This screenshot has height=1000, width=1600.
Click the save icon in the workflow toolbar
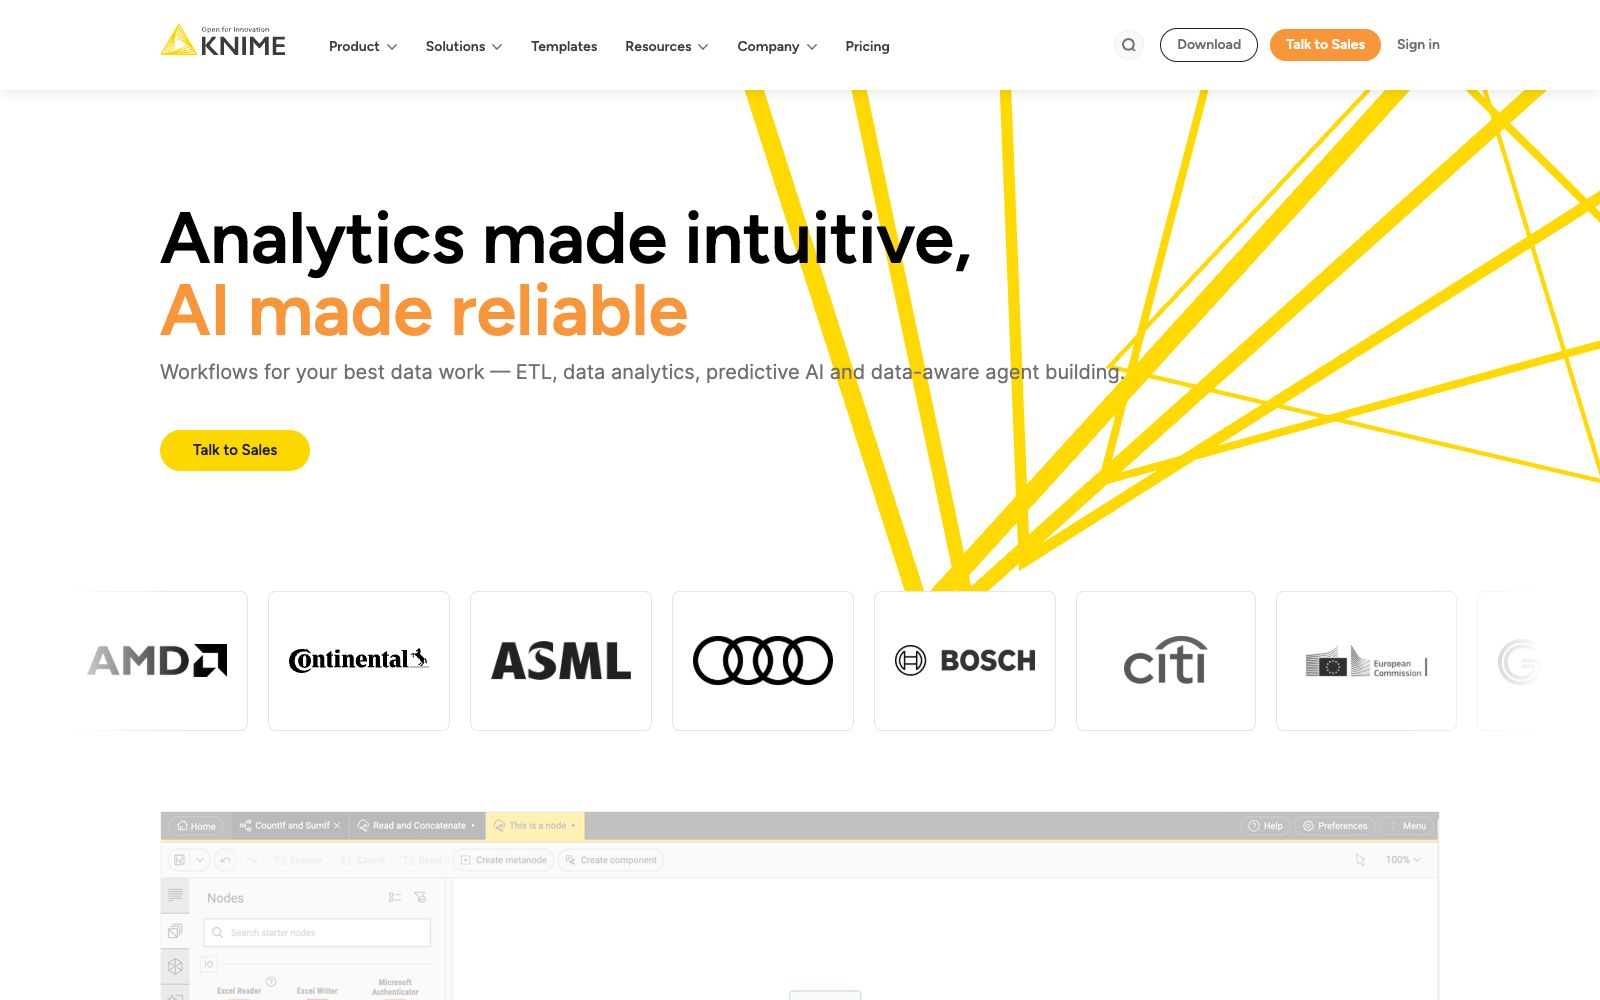pos(179,860)
